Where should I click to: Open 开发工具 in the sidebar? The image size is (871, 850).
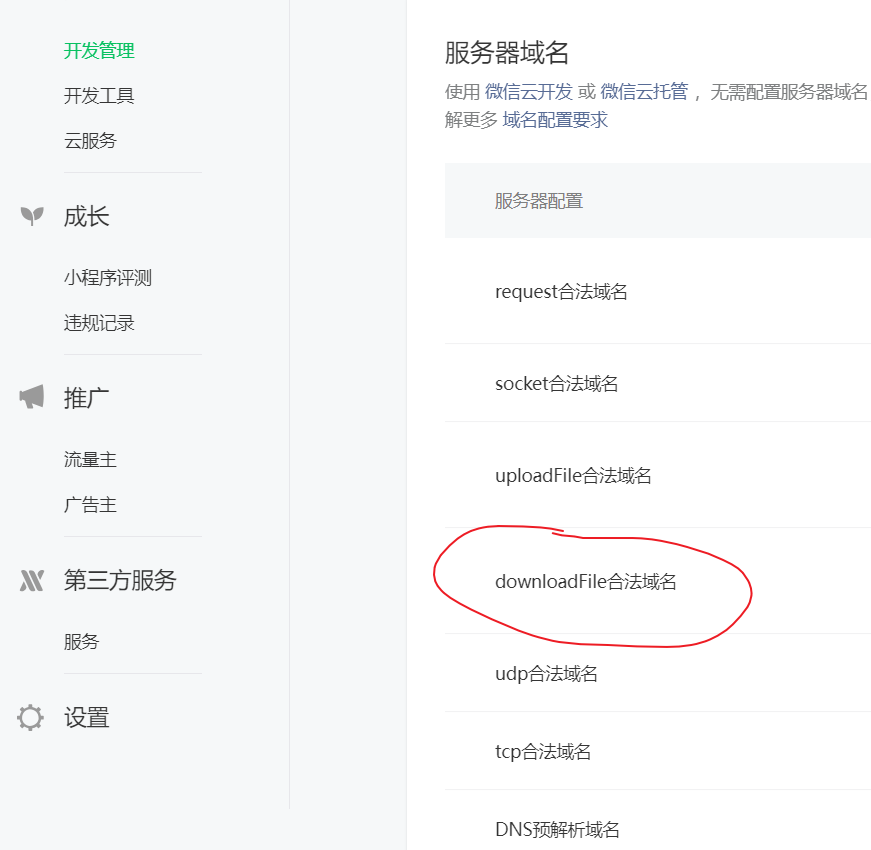(99, 96)
